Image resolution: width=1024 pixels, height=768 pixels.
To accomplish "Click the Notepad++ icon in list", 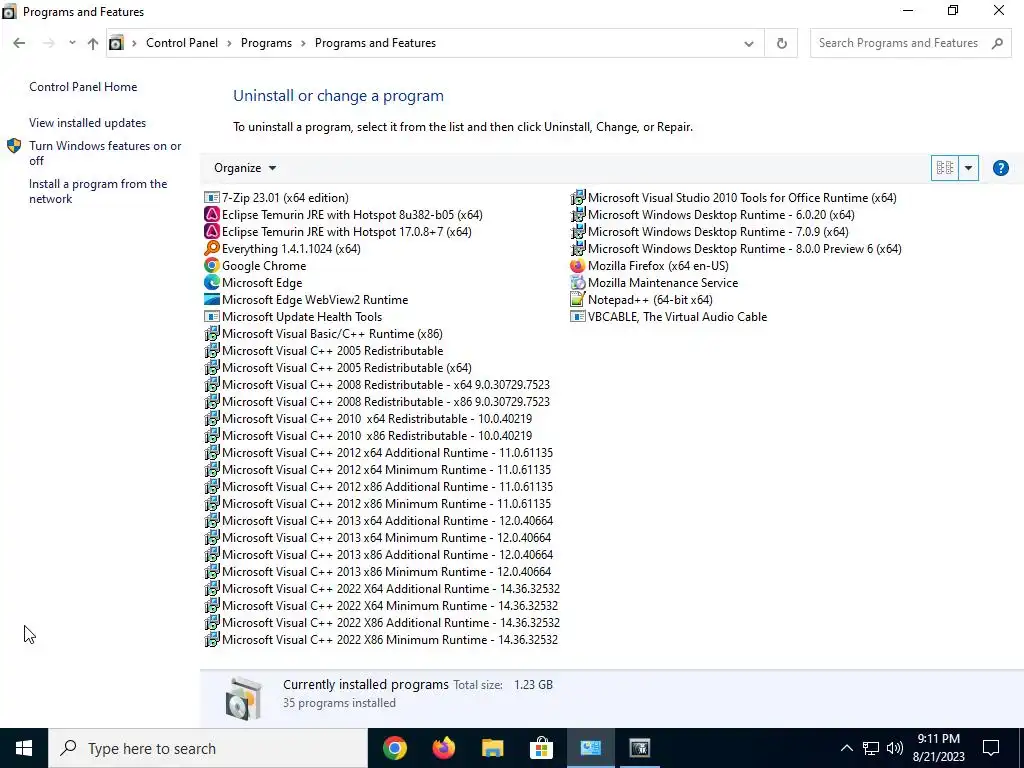I will click(577, 299).
